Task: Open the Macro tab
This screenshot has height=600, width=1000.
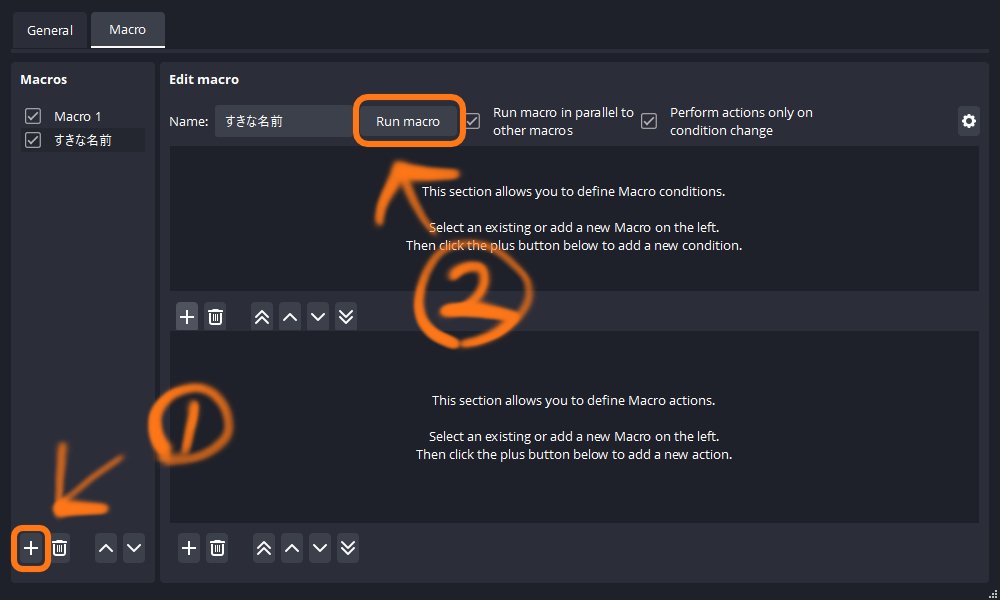Action: pyautogui.click(x=127, y=29)
